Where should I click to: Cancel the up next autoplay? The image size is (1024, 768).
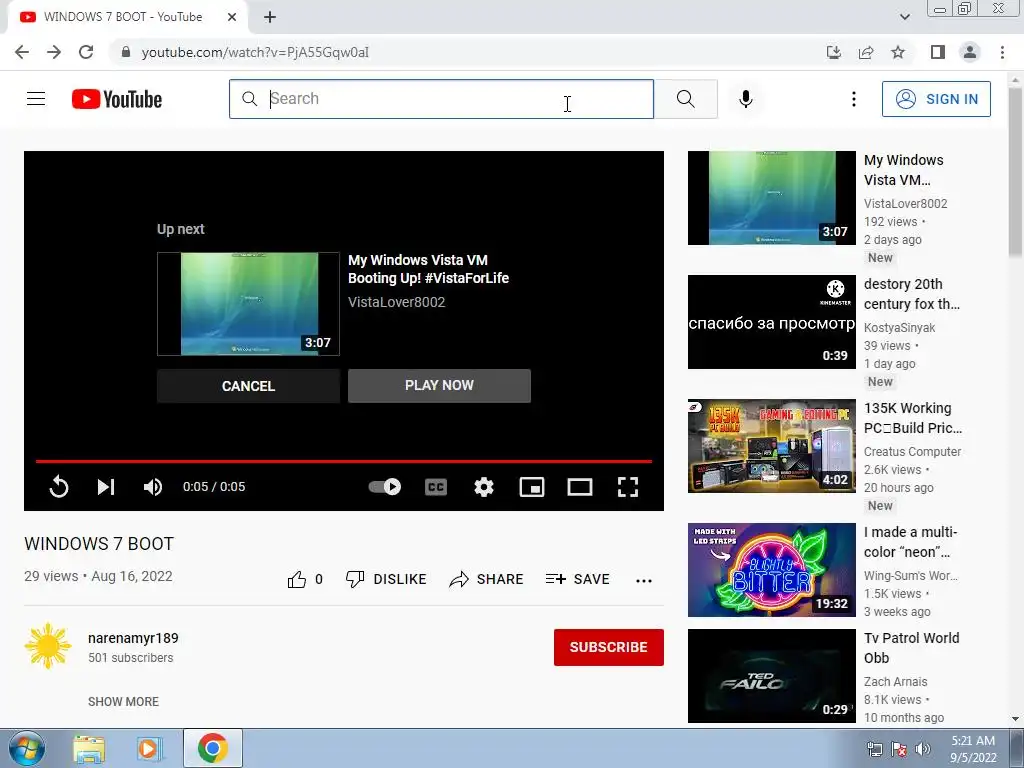coord(248,386)
